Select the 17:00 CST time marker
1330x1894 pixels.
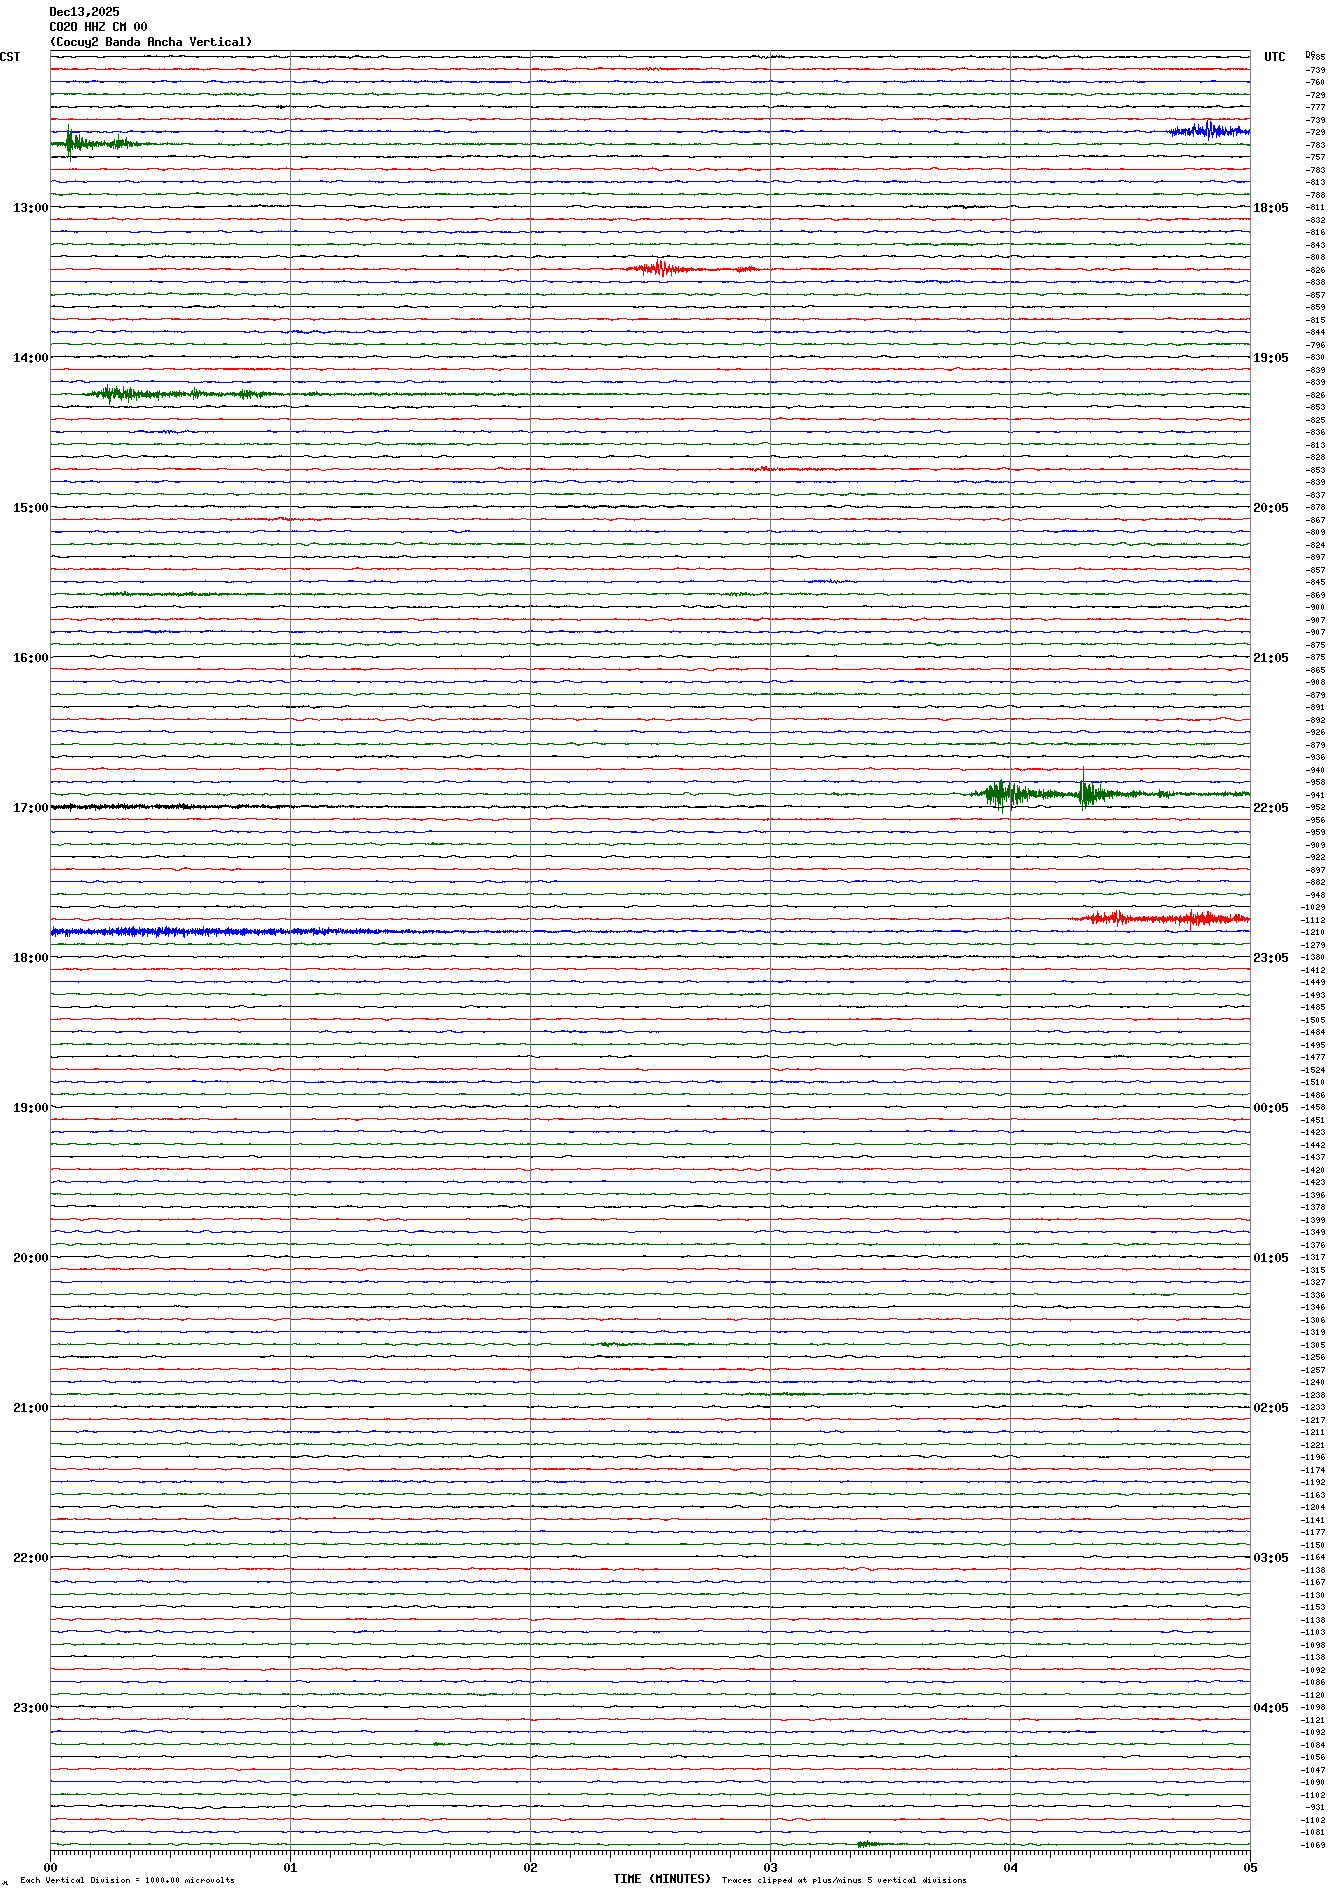(x=30, y=808)
